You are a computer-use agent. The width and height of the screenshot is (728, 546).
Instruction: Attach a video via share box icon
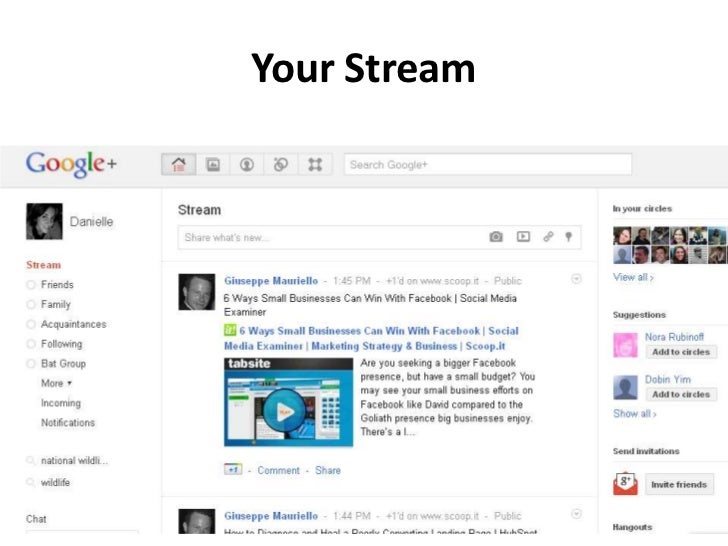[523, 237]
